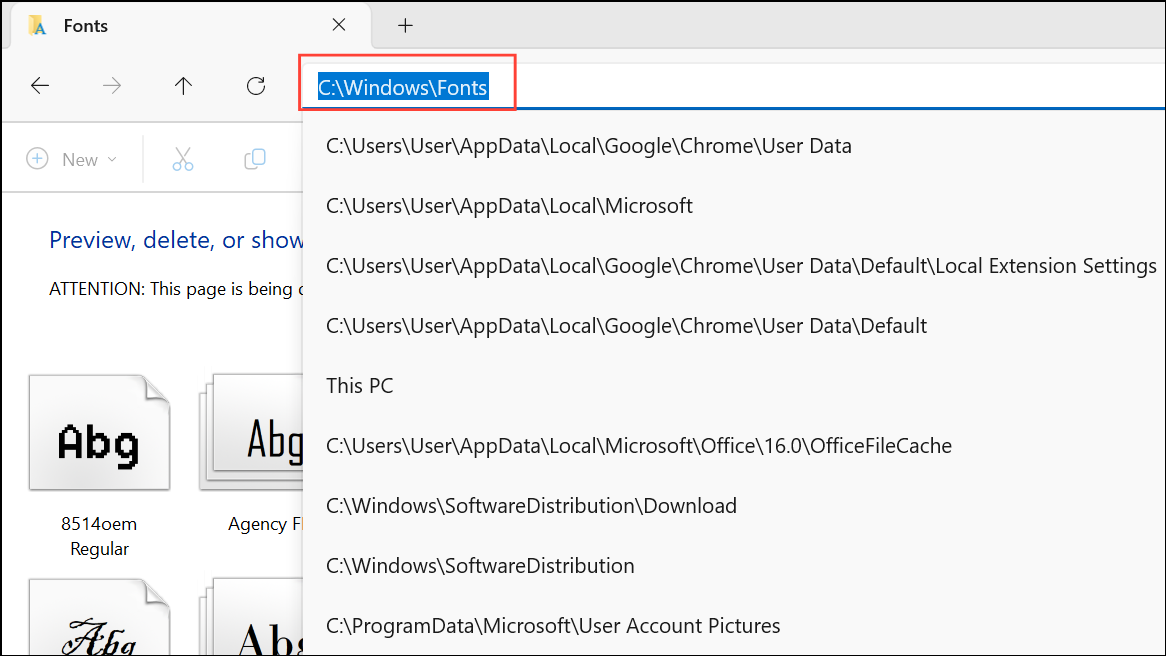Image resolution: width=1166 pixels, height=656 pixels.
Task: Select the User Account Pictures suggestion
Action: click(x=552, y=625)
